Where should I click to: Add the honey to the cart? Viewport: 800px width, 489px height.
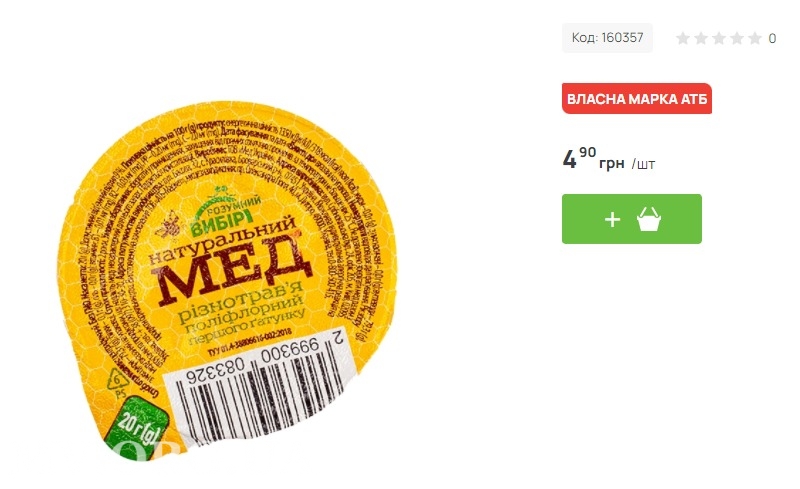click(632, 219)
